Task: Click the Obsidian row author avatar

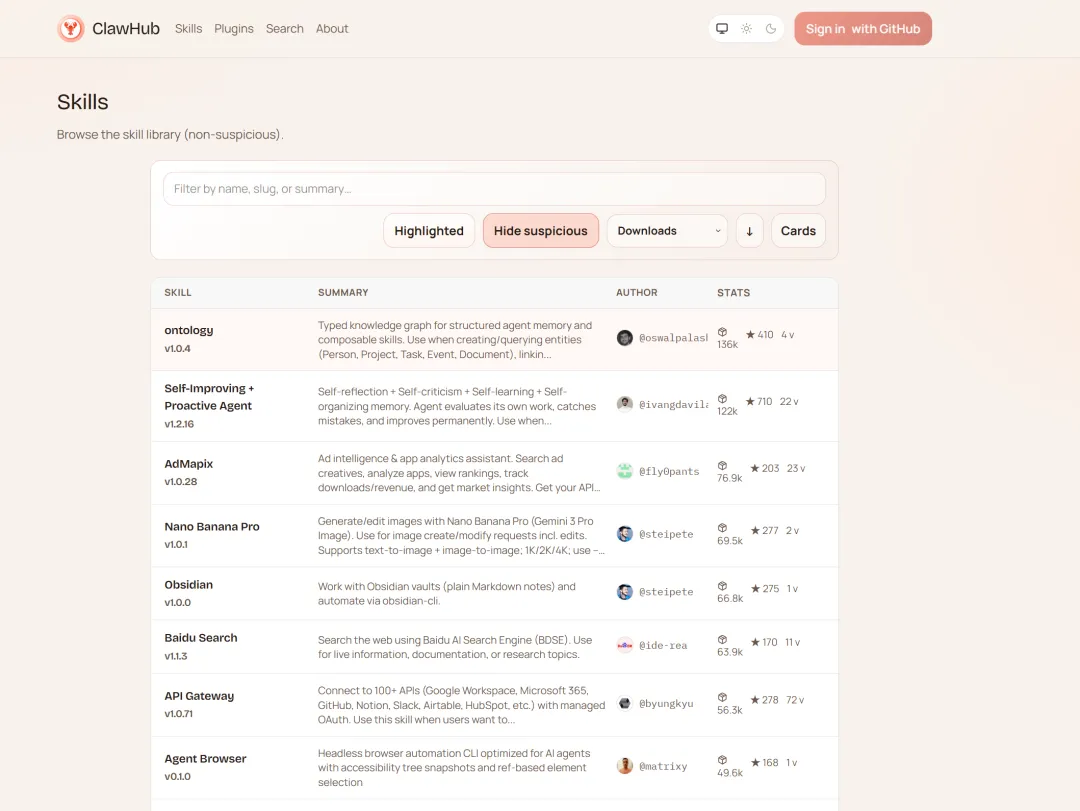Action: pos(625,592)
